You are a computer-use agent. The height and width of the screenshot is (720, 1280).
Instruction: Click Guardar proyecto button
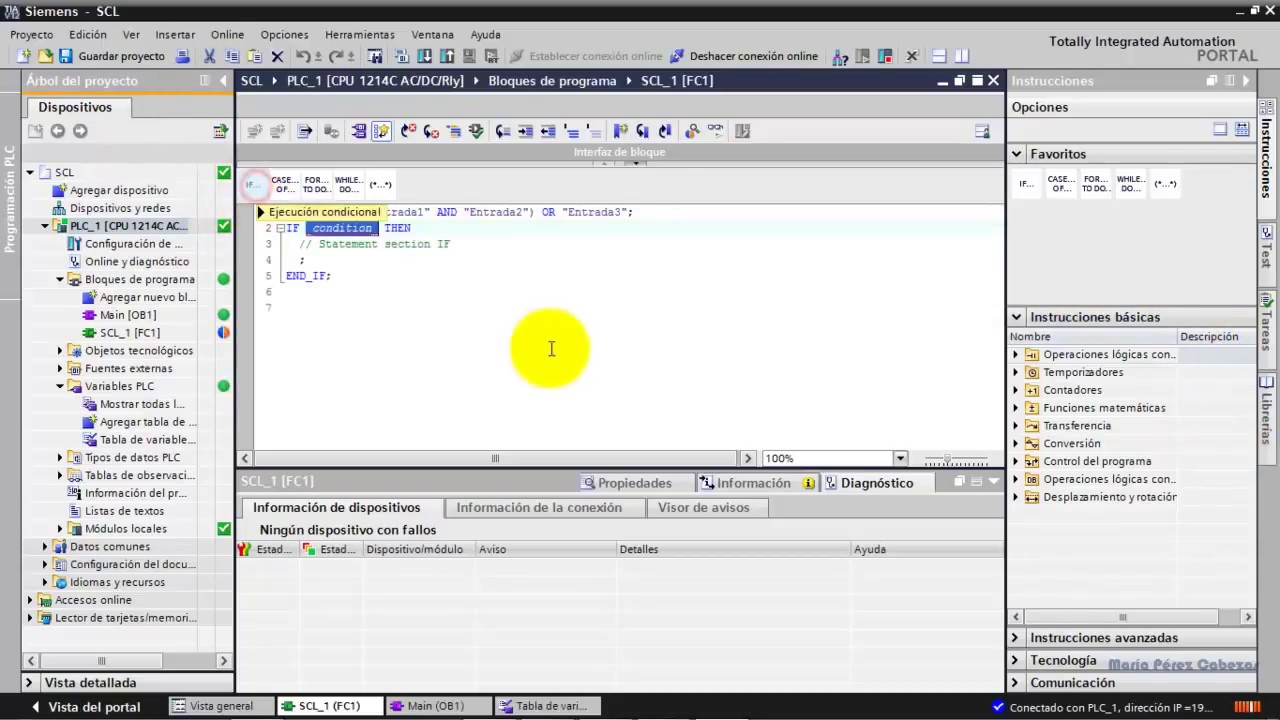point(113,56)
